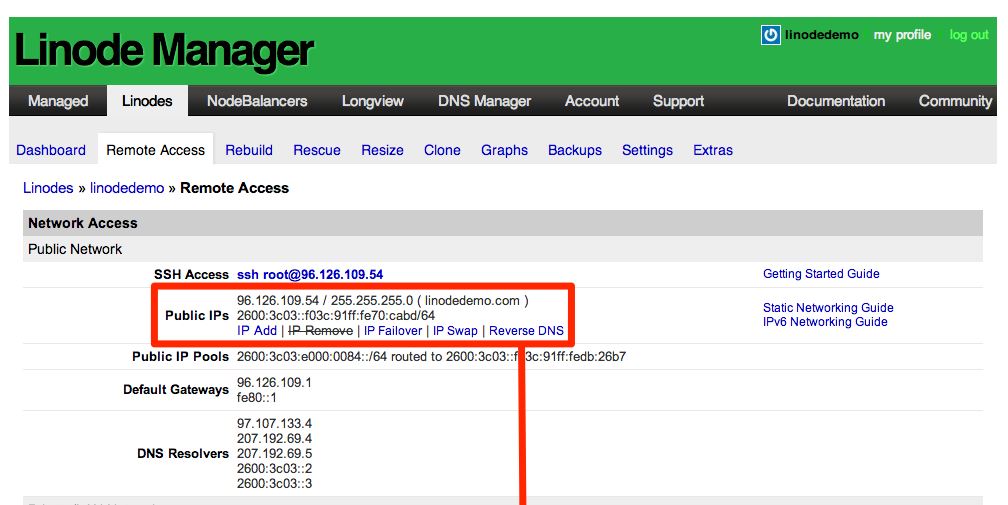1008x505 pixels.
Task: Select public IP 96.126.109.54 / 255.255.255.0 text
Action: (325, 301)
